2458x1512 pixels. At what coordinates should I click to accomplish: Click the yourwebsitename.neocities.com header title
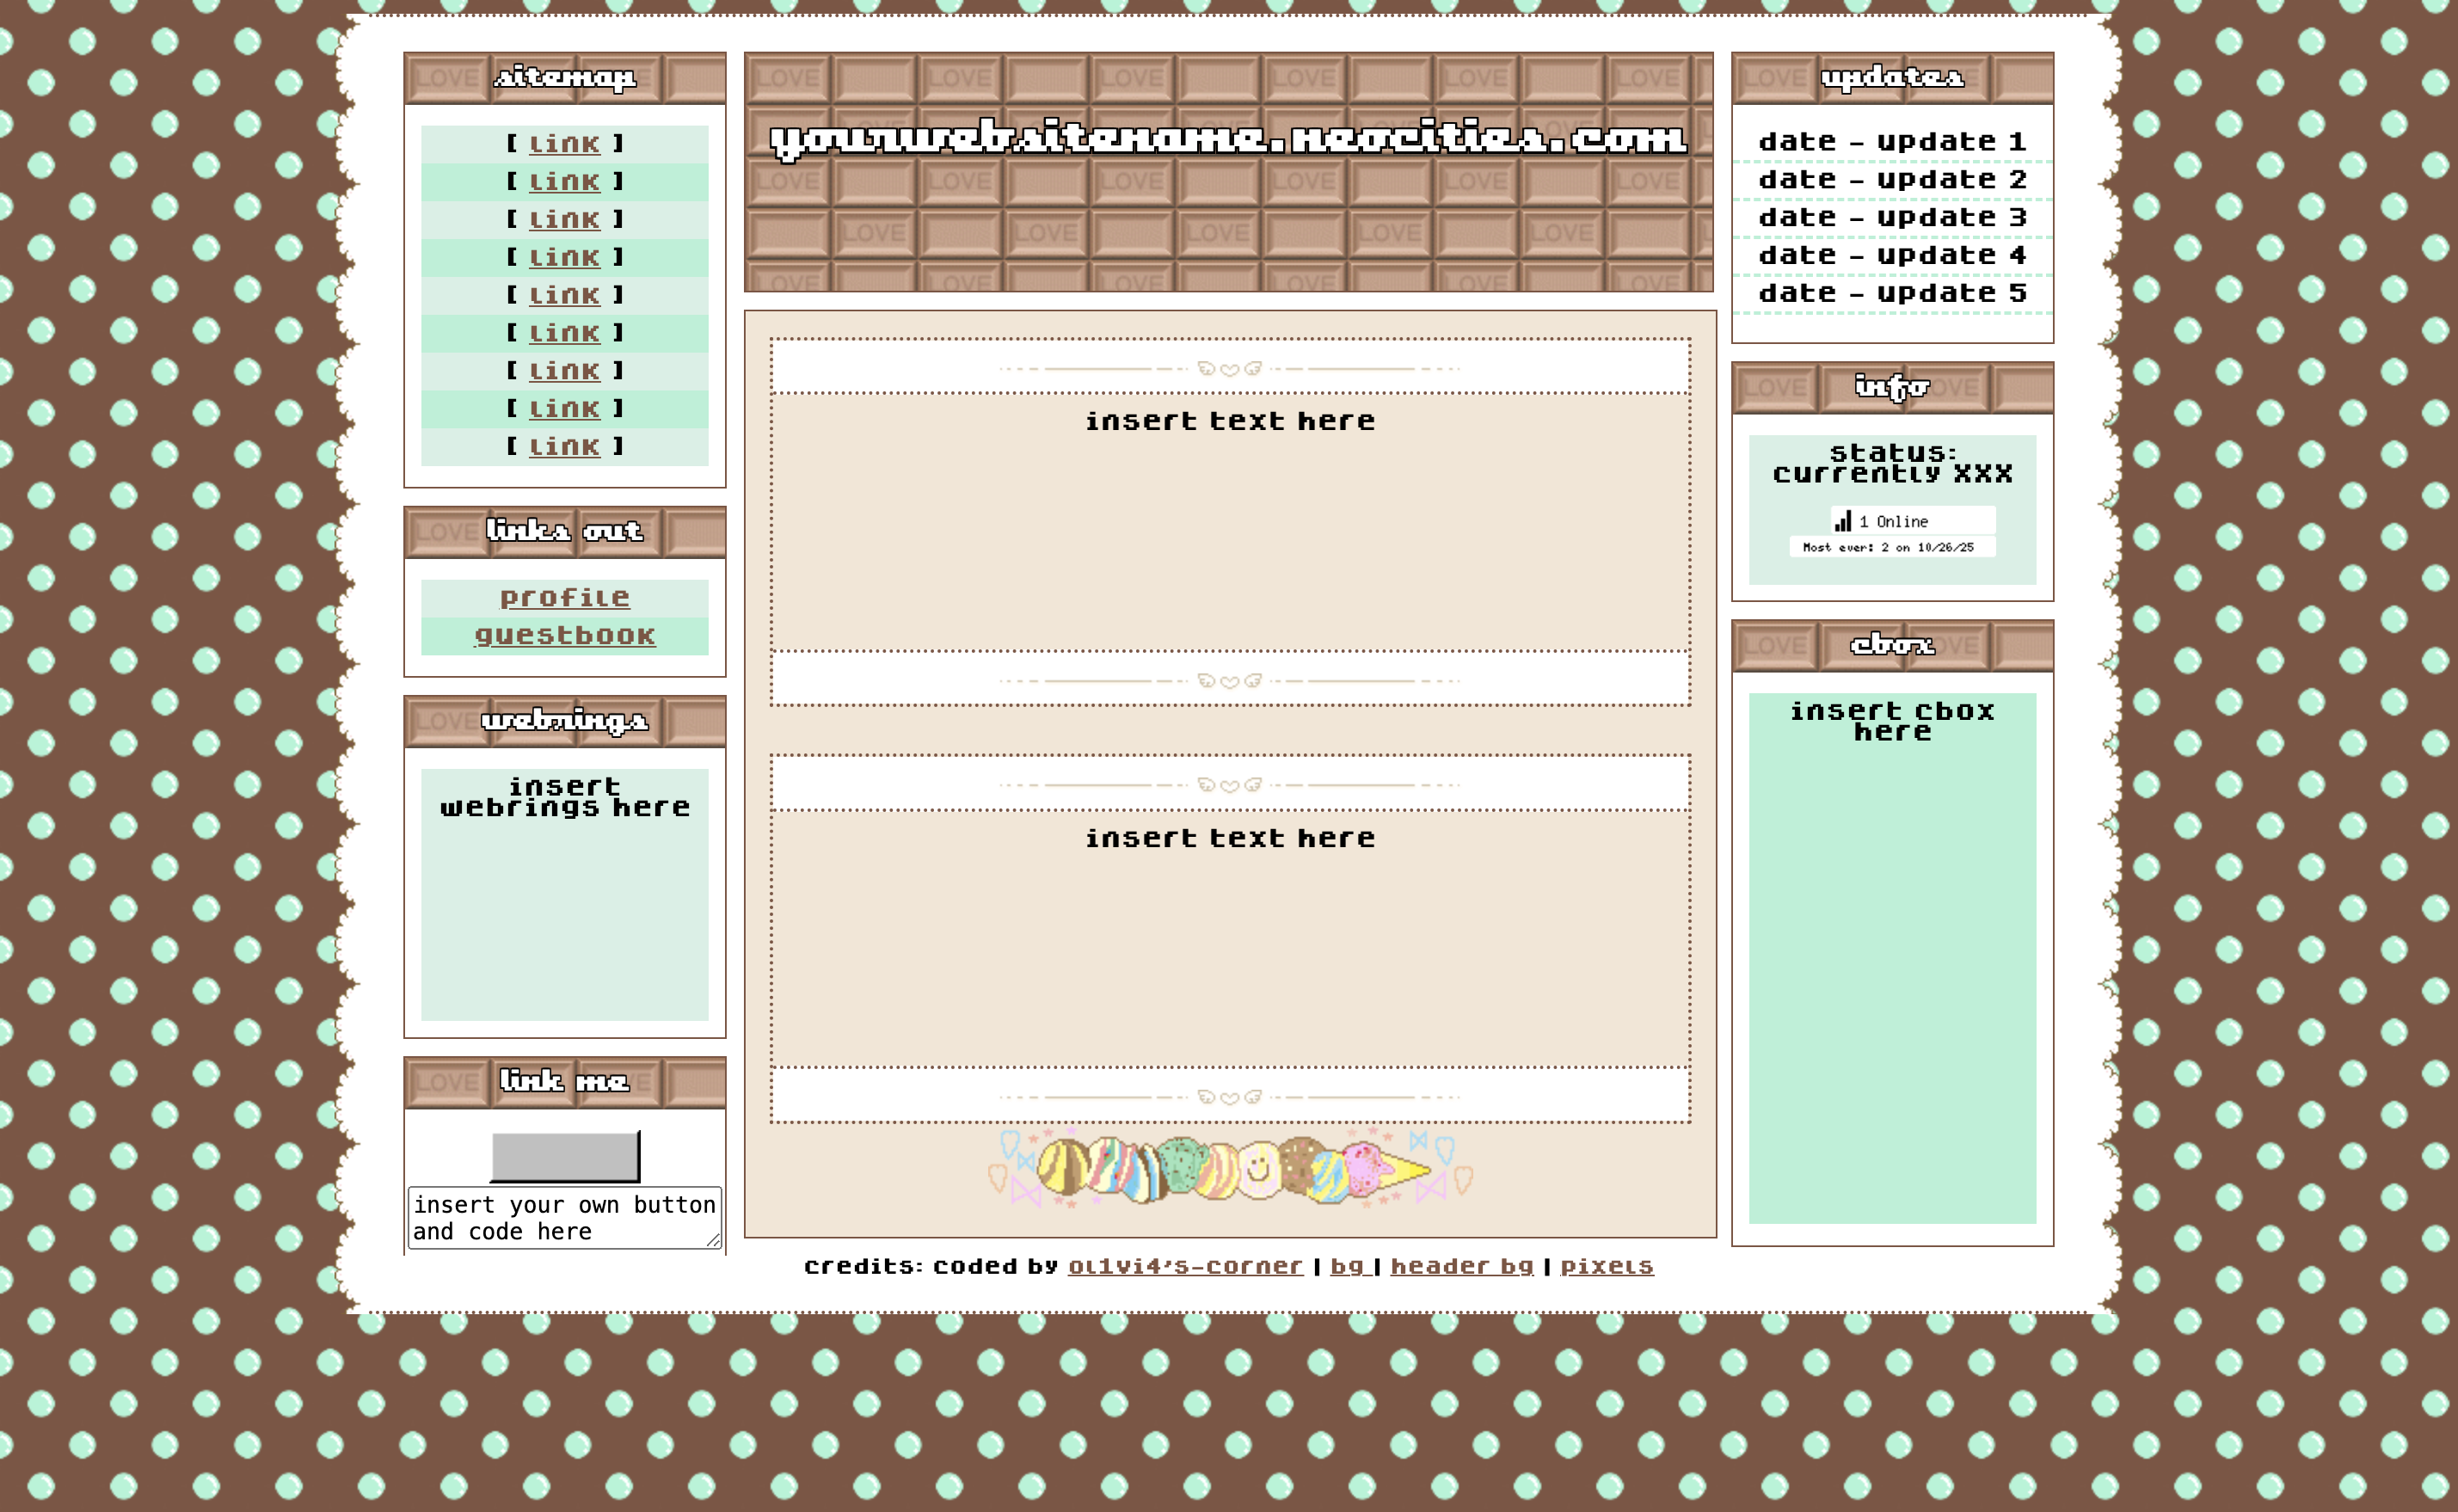(x=1228, y=138)
